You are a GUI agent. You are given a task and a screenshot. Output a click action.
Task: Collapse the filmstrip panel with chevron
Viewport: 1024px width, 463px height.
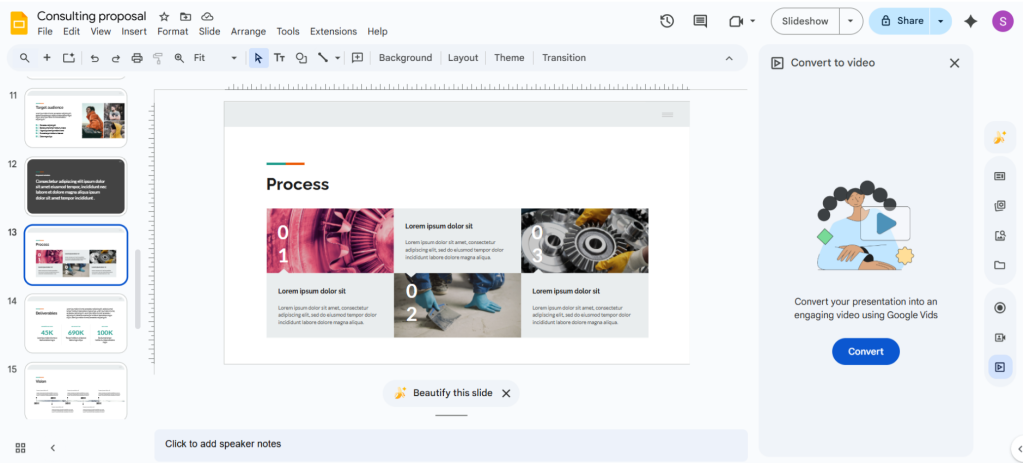pos(53,448)
